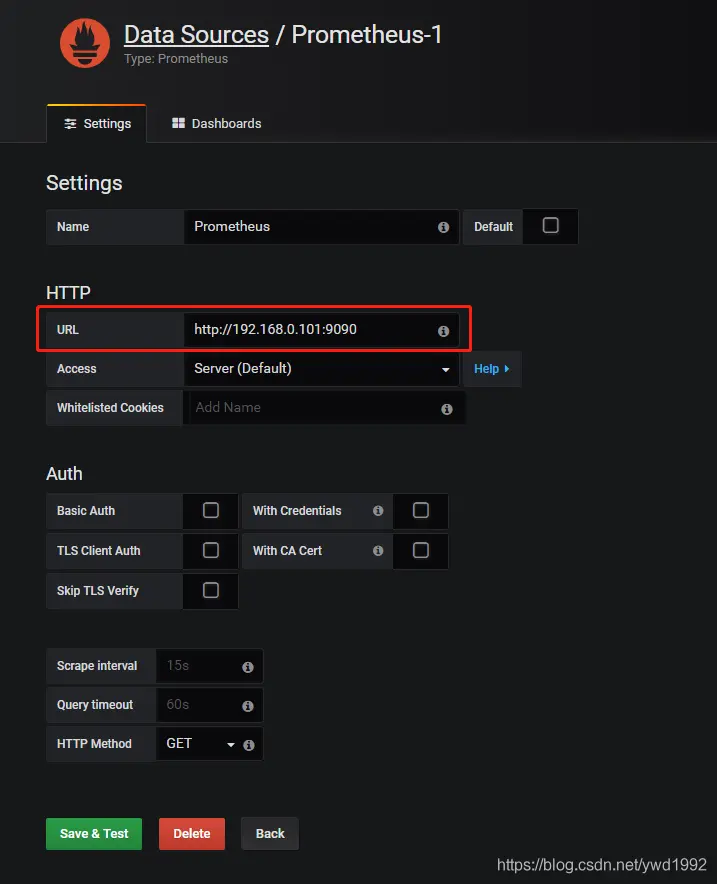Enable the With CA Cert checkbox
Viewport: 717px width, 884px height.
[x=421, y=550]
